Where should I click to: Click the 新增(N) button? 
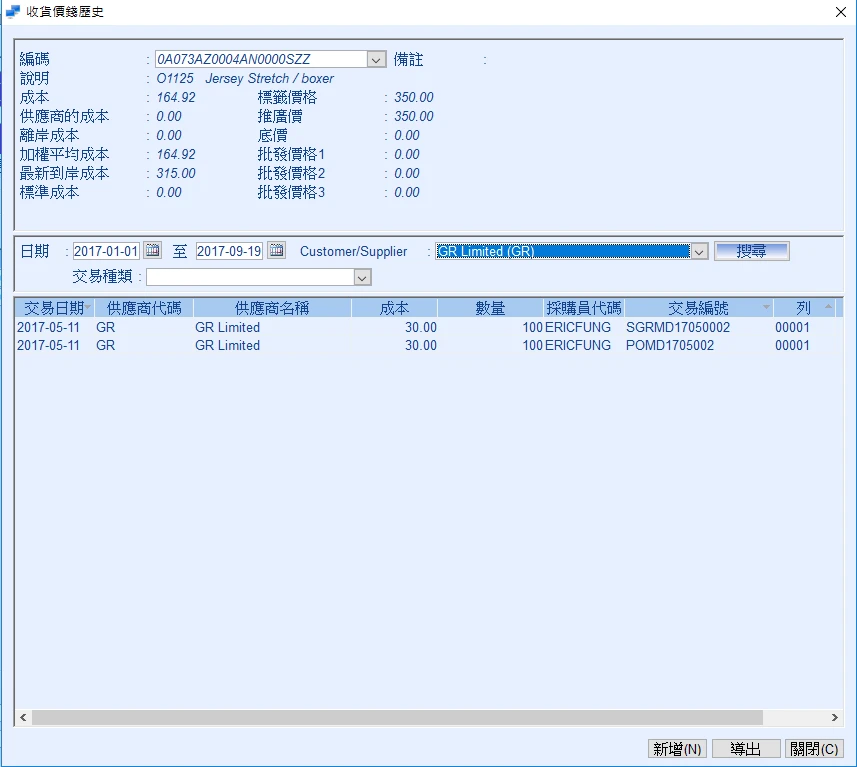pos(677,748)
